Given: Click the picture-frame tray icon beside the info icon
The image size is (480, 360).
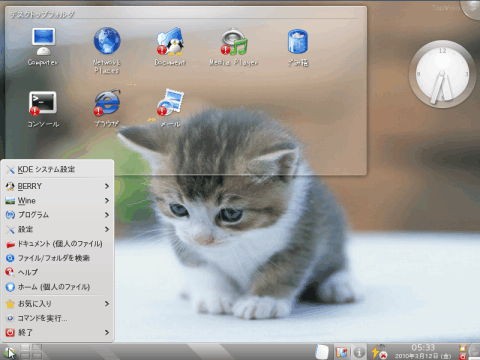Looking at the screenshot, I should [x=341, y=352].
